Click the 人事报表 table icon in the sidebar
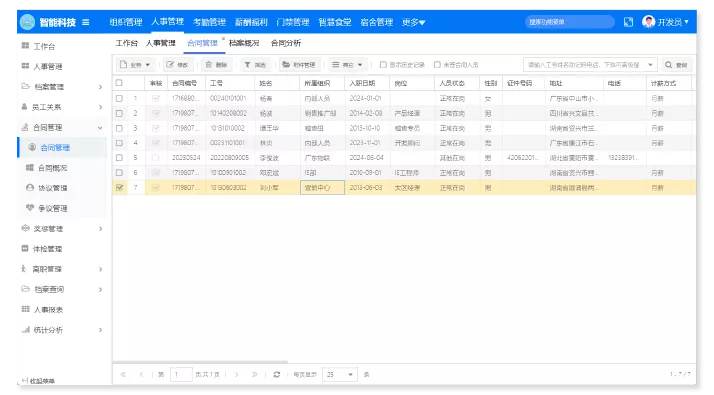Image resolution: width=714 pixels, height=395 pixels. 26,309
